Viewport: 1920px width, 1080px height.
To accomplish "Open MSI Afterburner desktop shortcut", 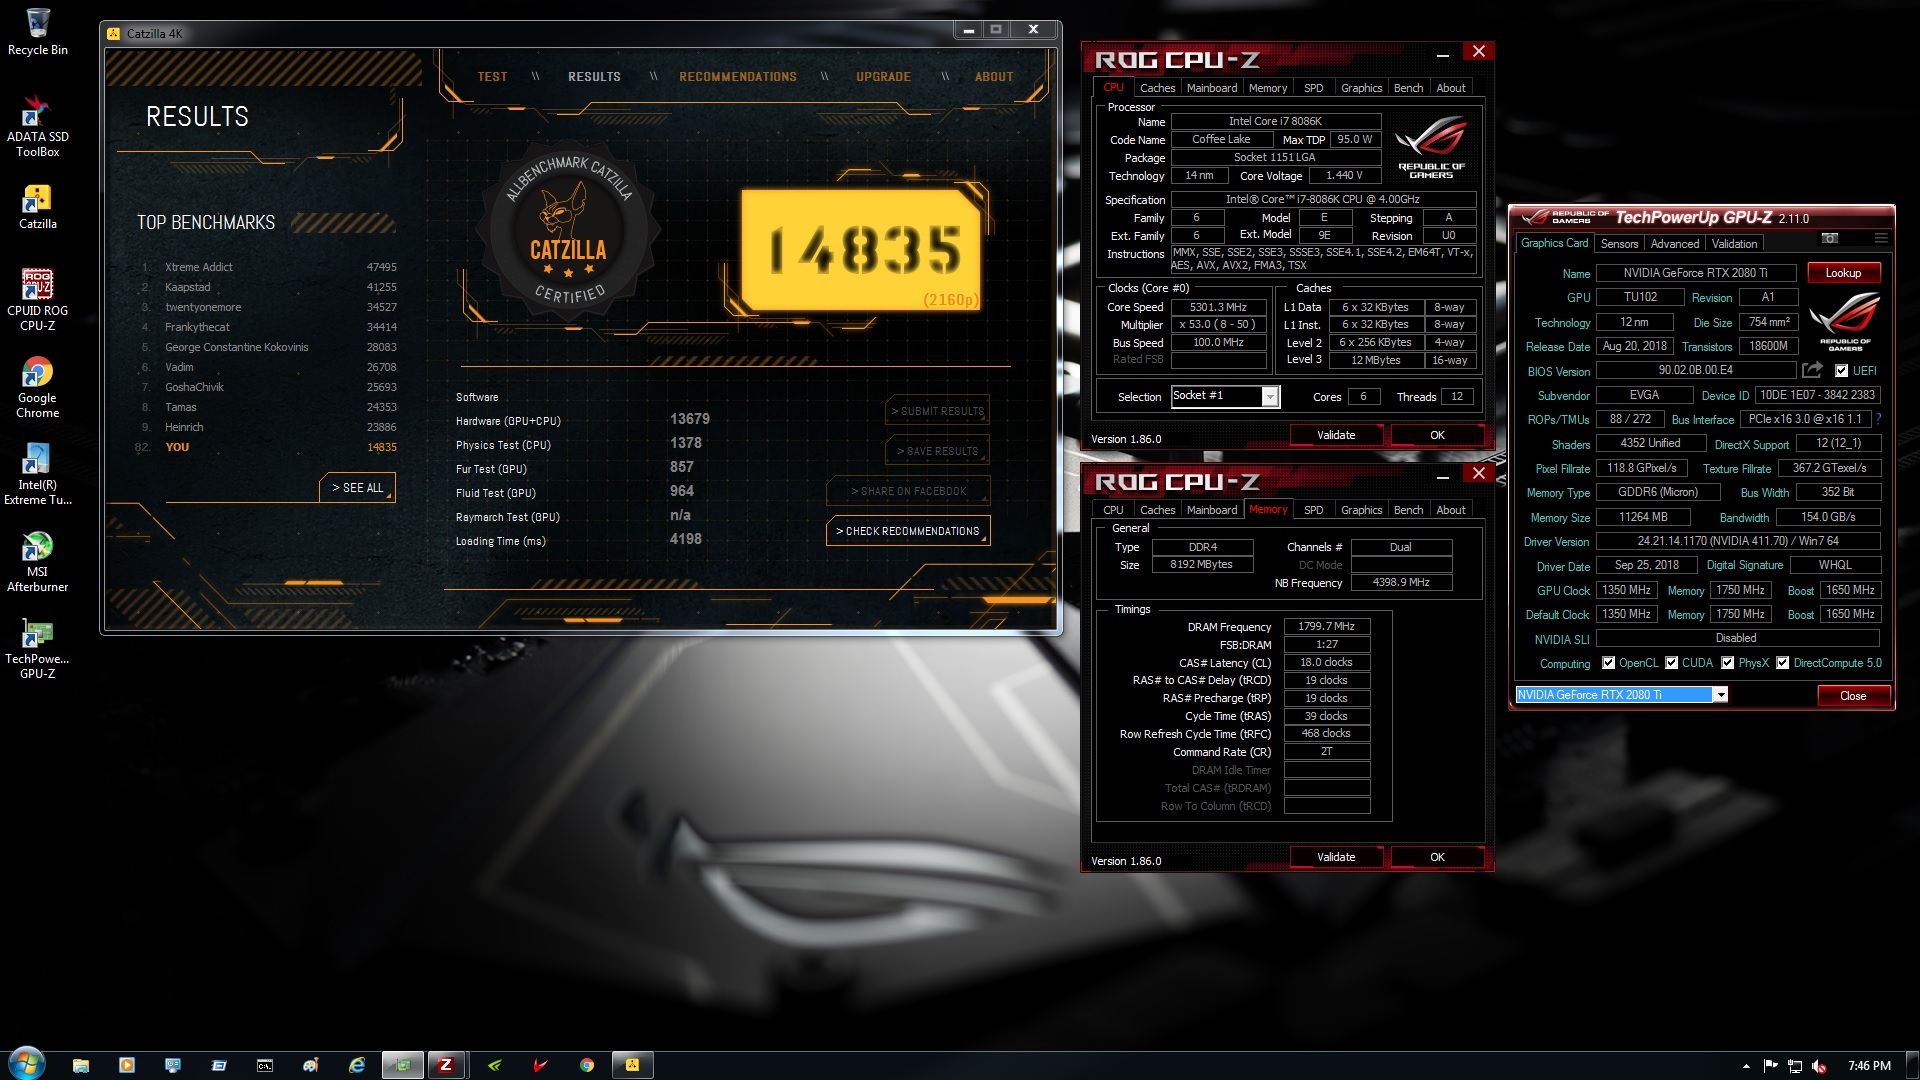I will click(x=37, y=562).
